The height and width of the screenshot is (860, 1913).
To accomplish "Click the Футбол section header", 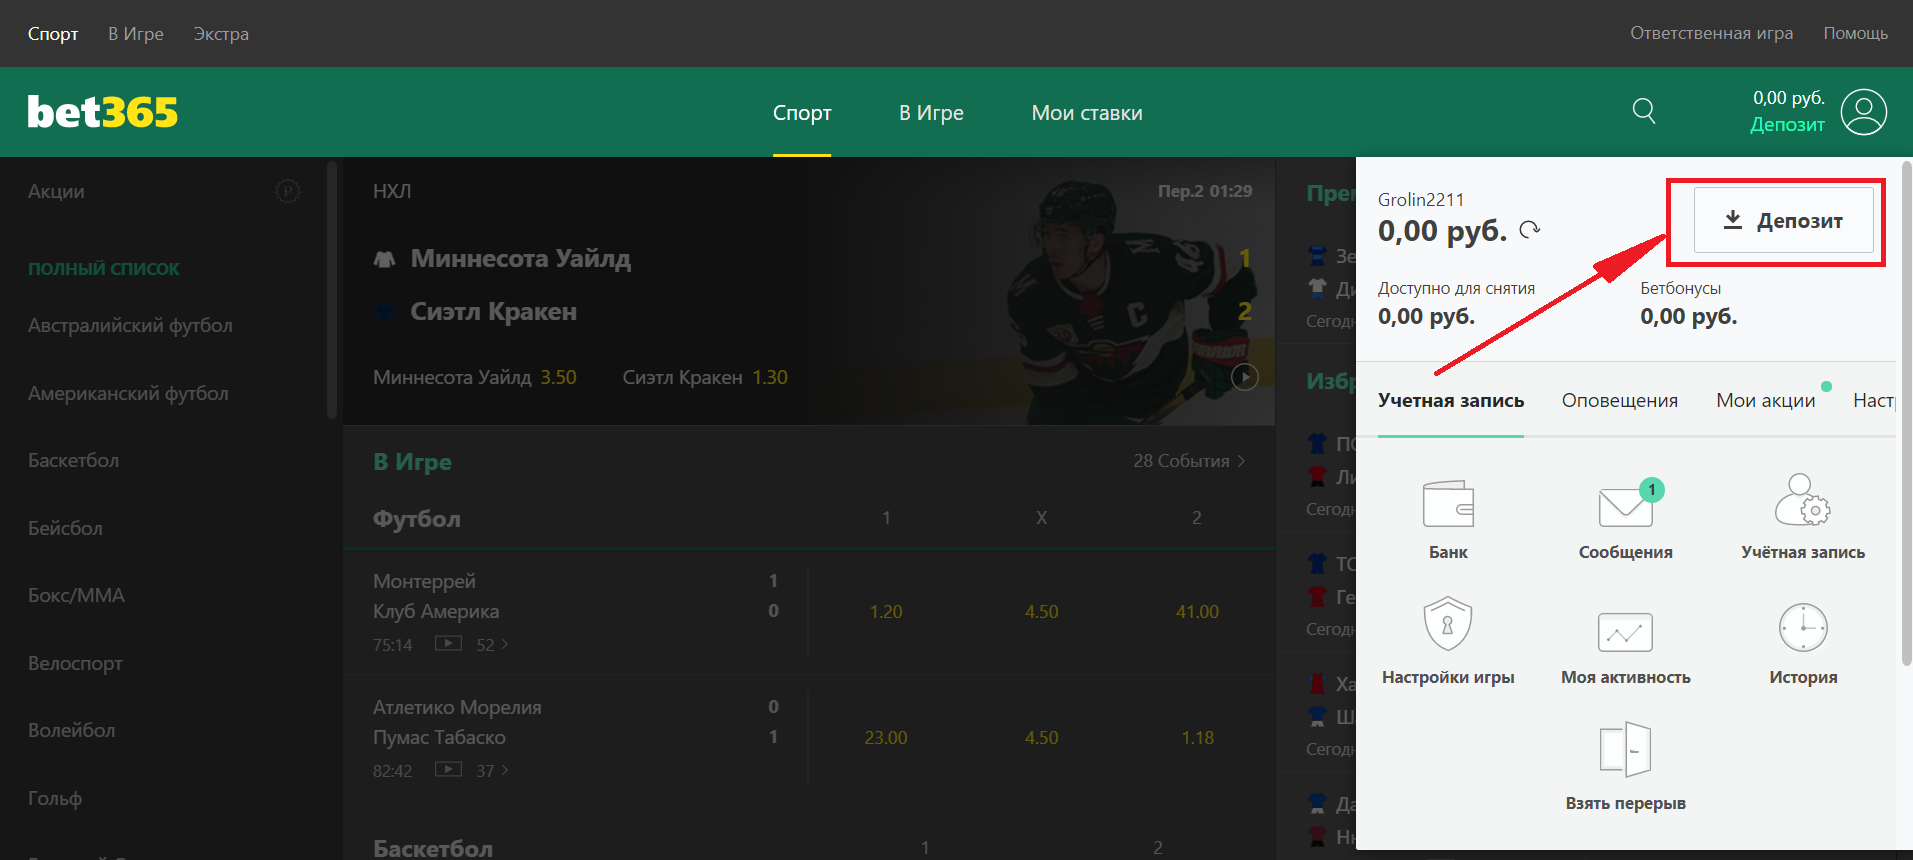I will (x=417, y=518).
